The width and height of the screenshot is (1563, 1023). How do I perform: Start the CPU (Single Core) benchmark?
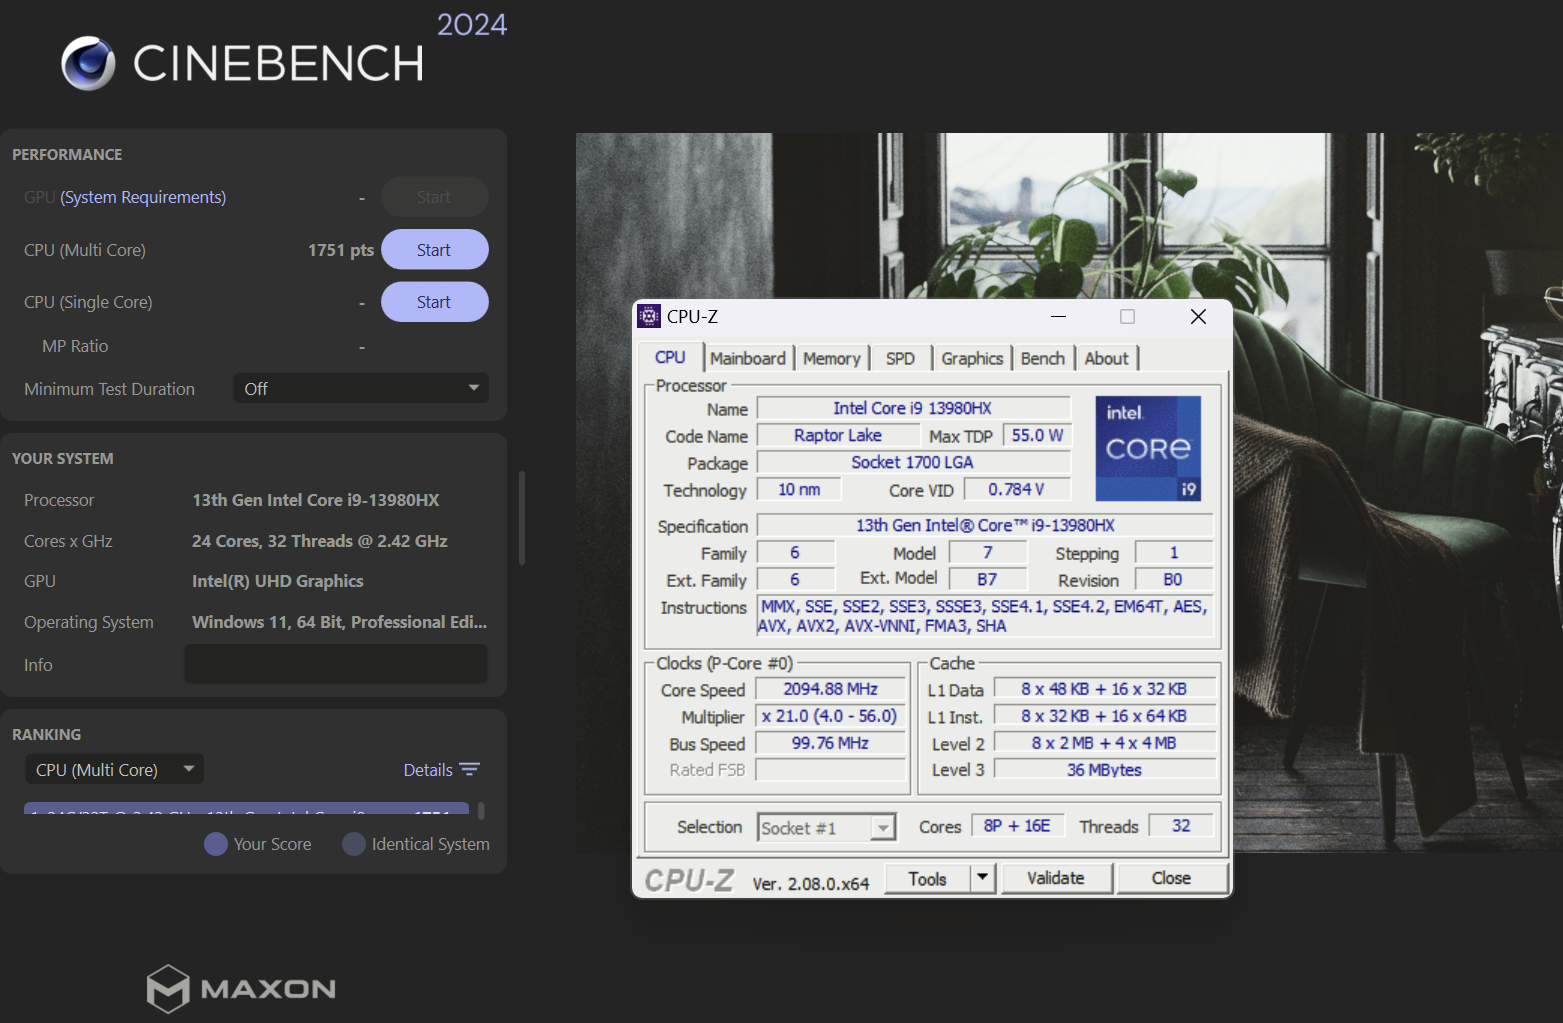(434, 302)
